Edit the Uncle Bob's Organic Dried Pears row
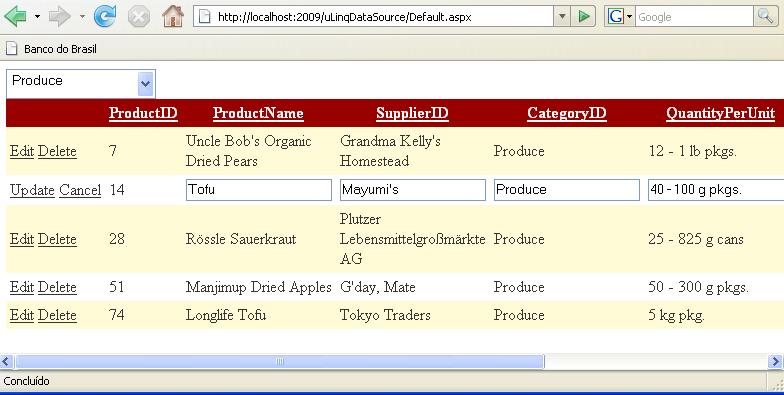Screen dimensions: 784x395 (22, 151)
